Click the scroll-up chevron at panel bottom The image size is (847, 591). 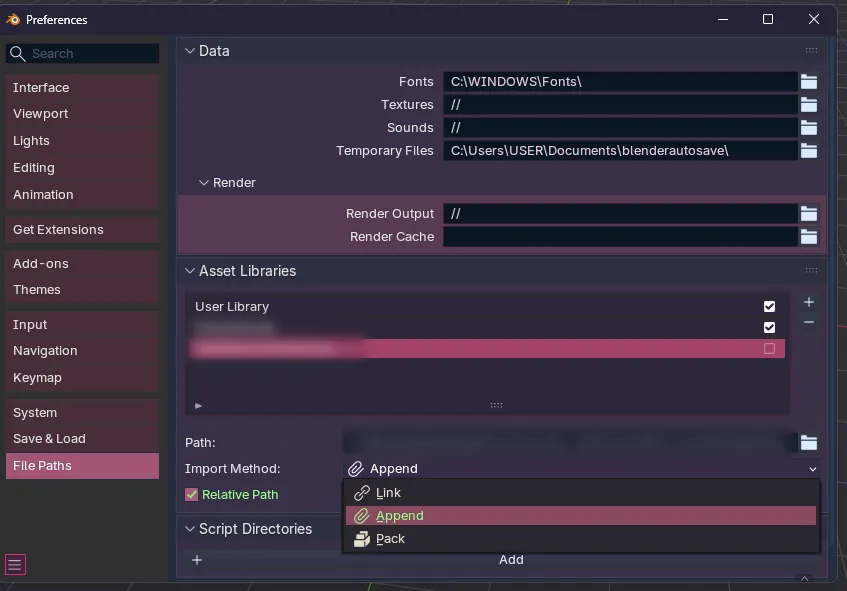pyautogui.click(x=804, y=579)
